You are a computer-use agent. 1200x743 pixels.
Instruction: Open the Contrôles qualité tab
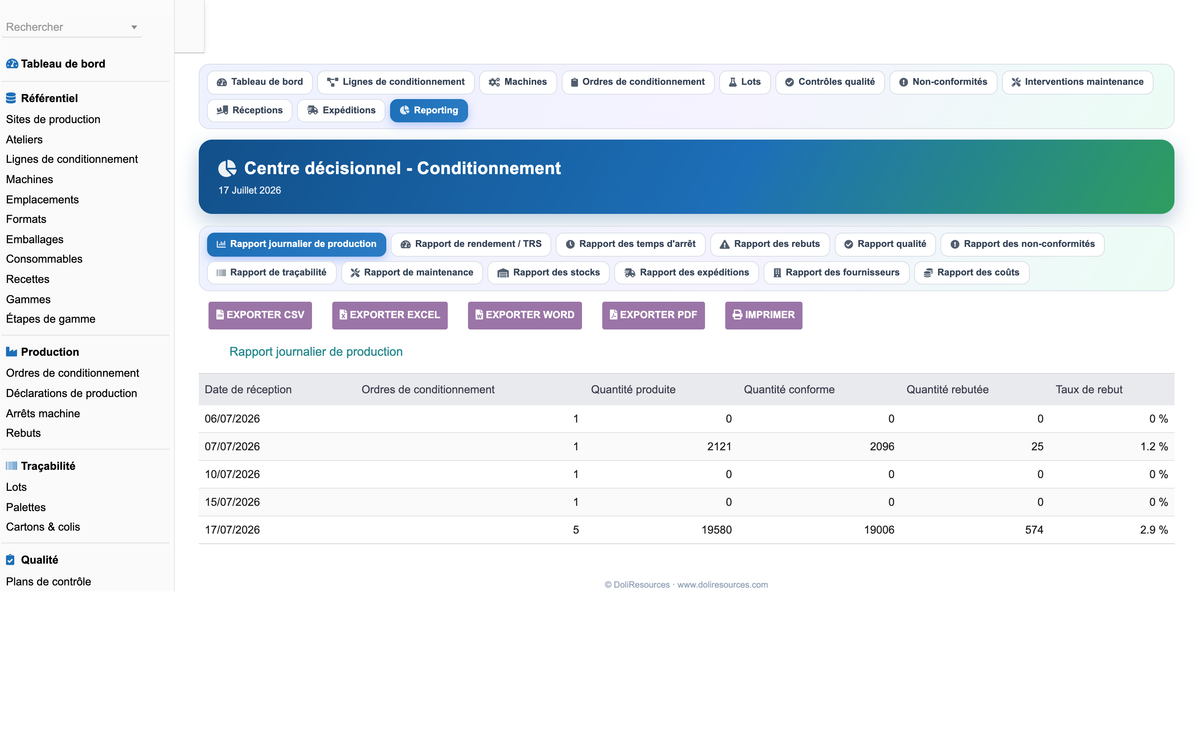click(829, 82)
